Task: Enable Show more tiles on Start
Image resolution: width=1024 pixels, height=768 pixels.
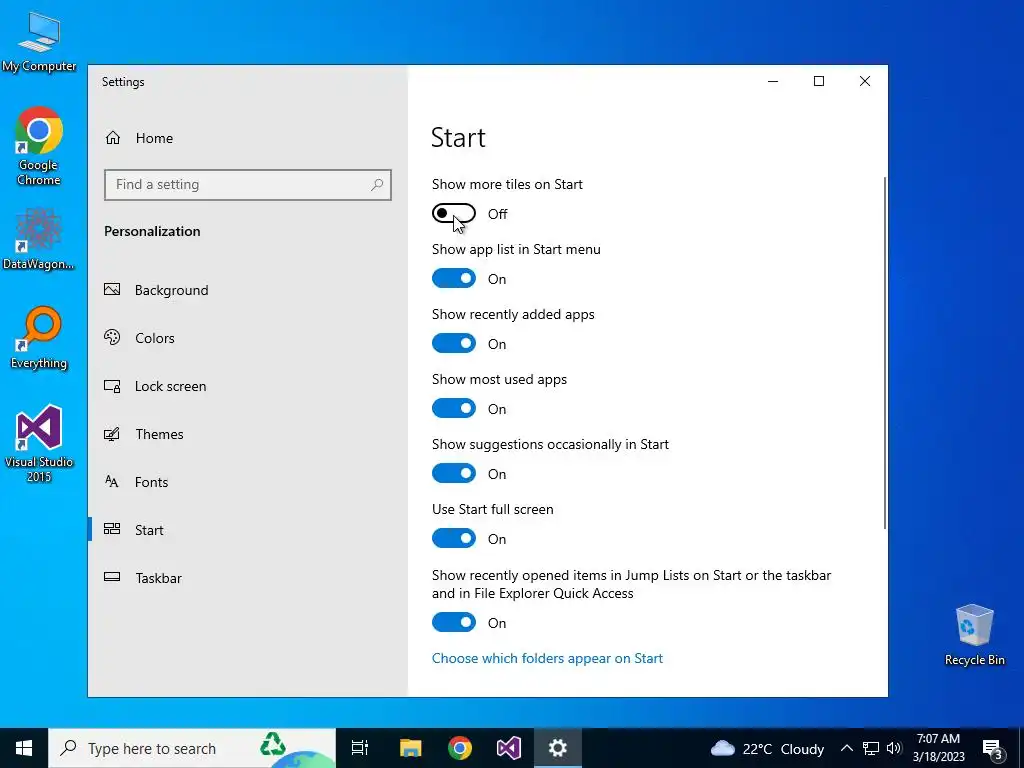Action: [x=454, y=214]
